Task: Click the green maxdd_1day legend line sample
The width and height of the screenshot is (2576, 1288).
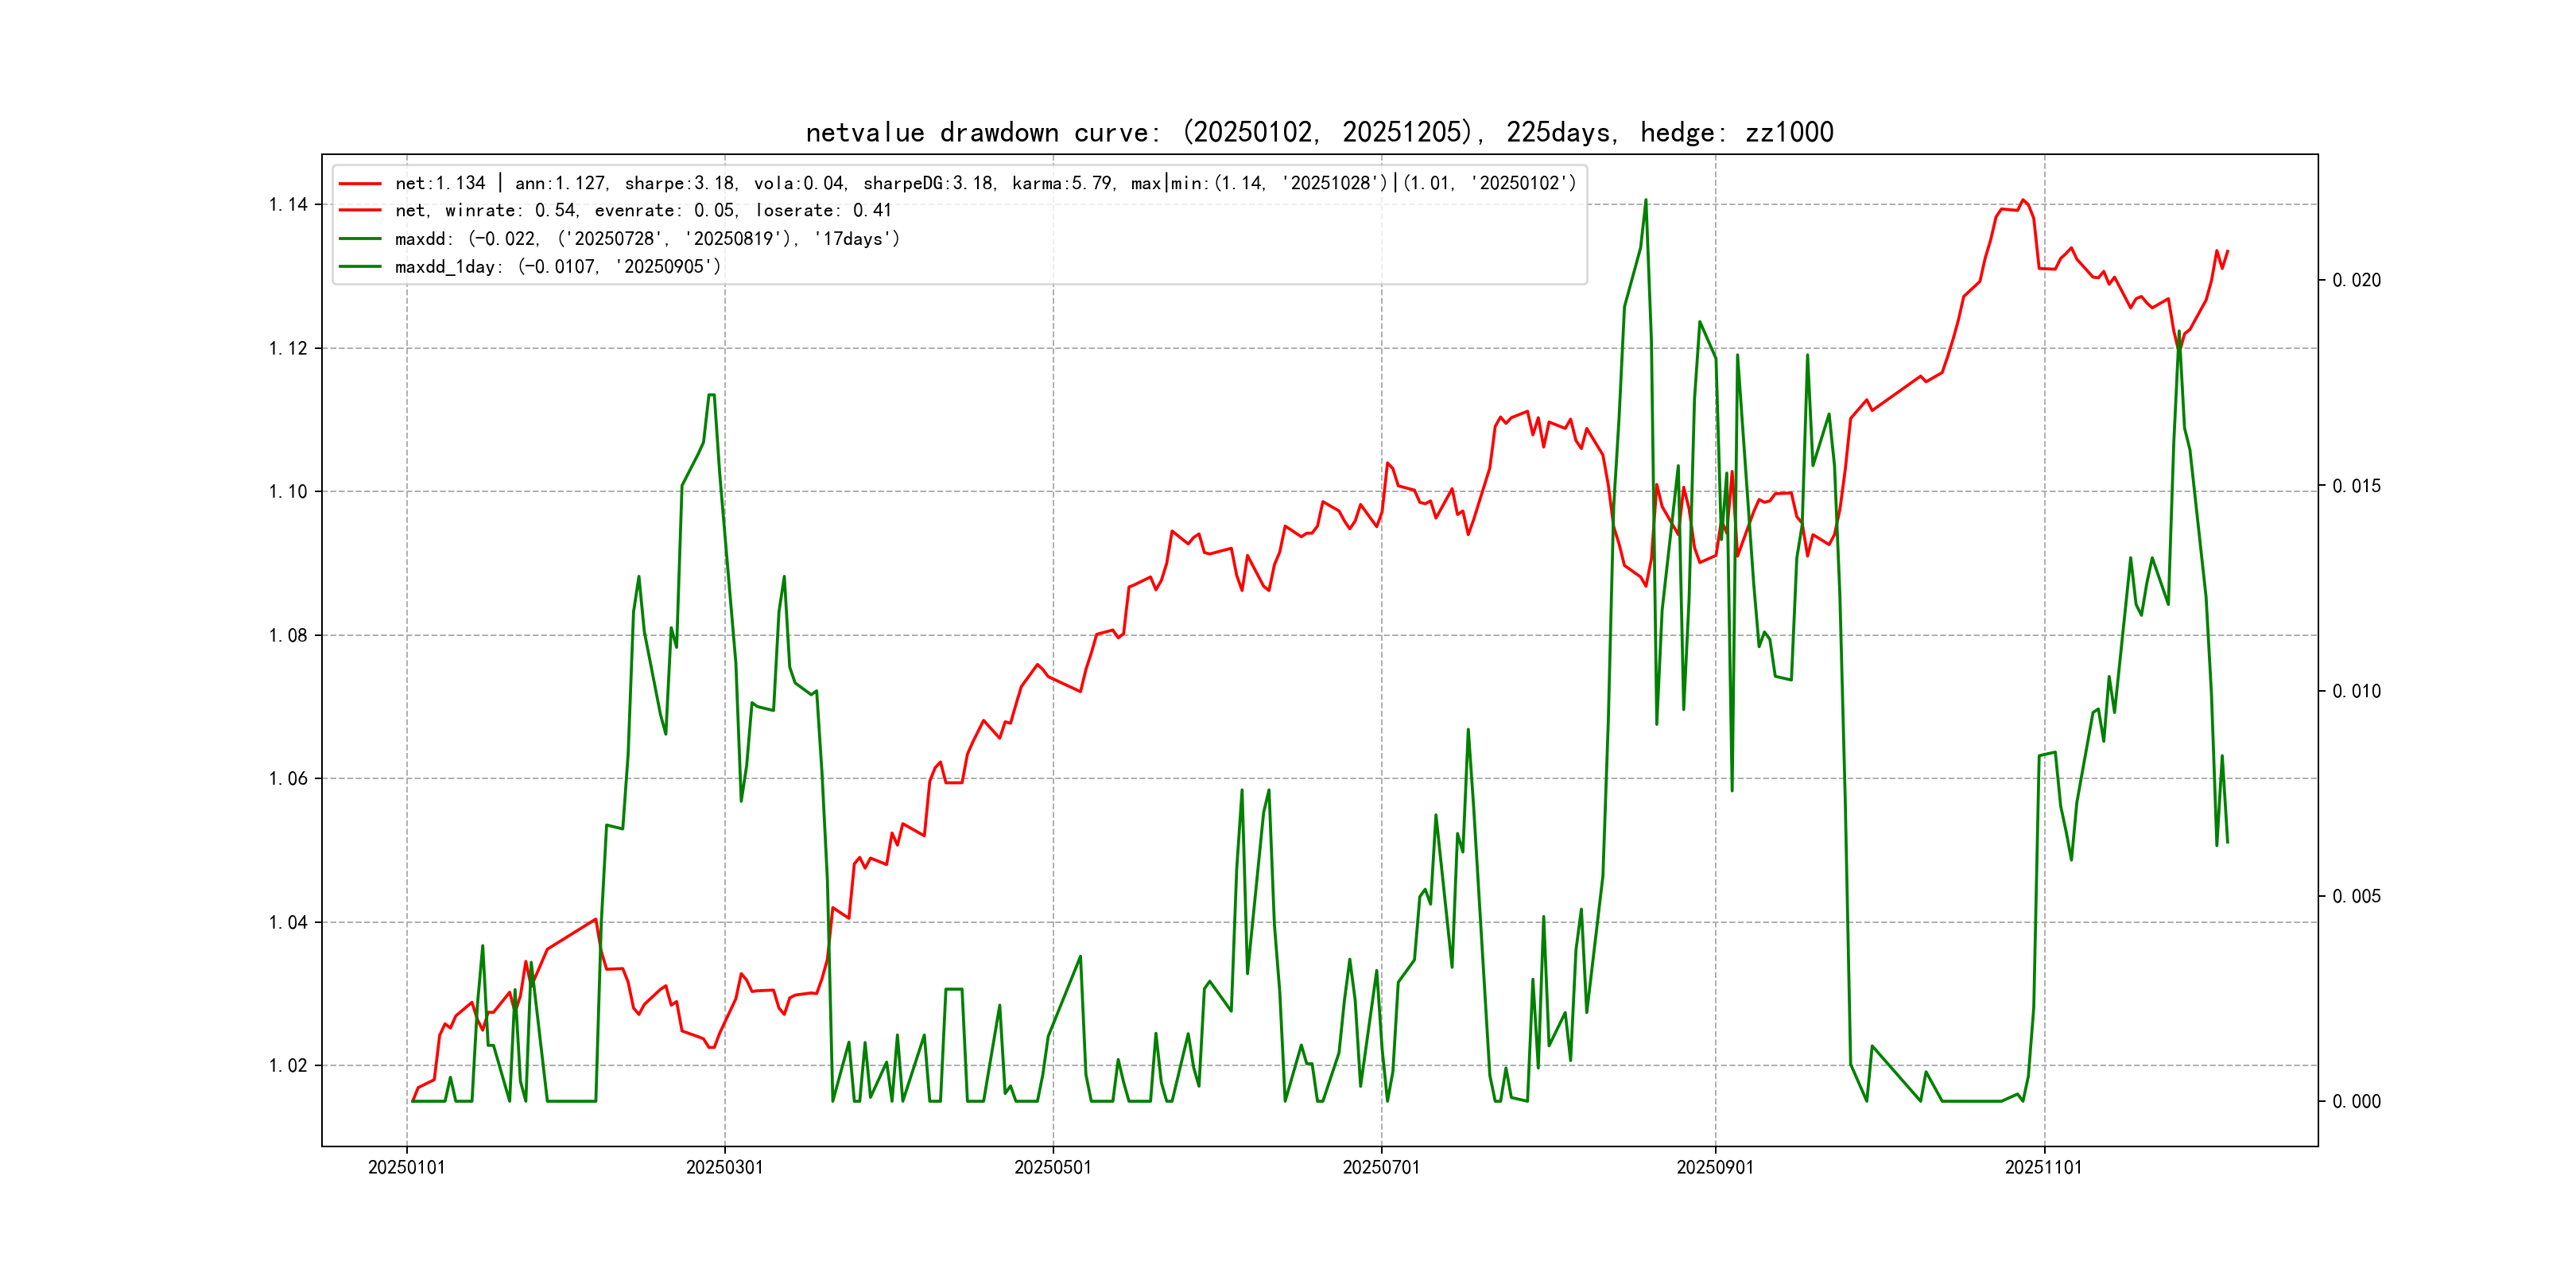Action: 360,267
